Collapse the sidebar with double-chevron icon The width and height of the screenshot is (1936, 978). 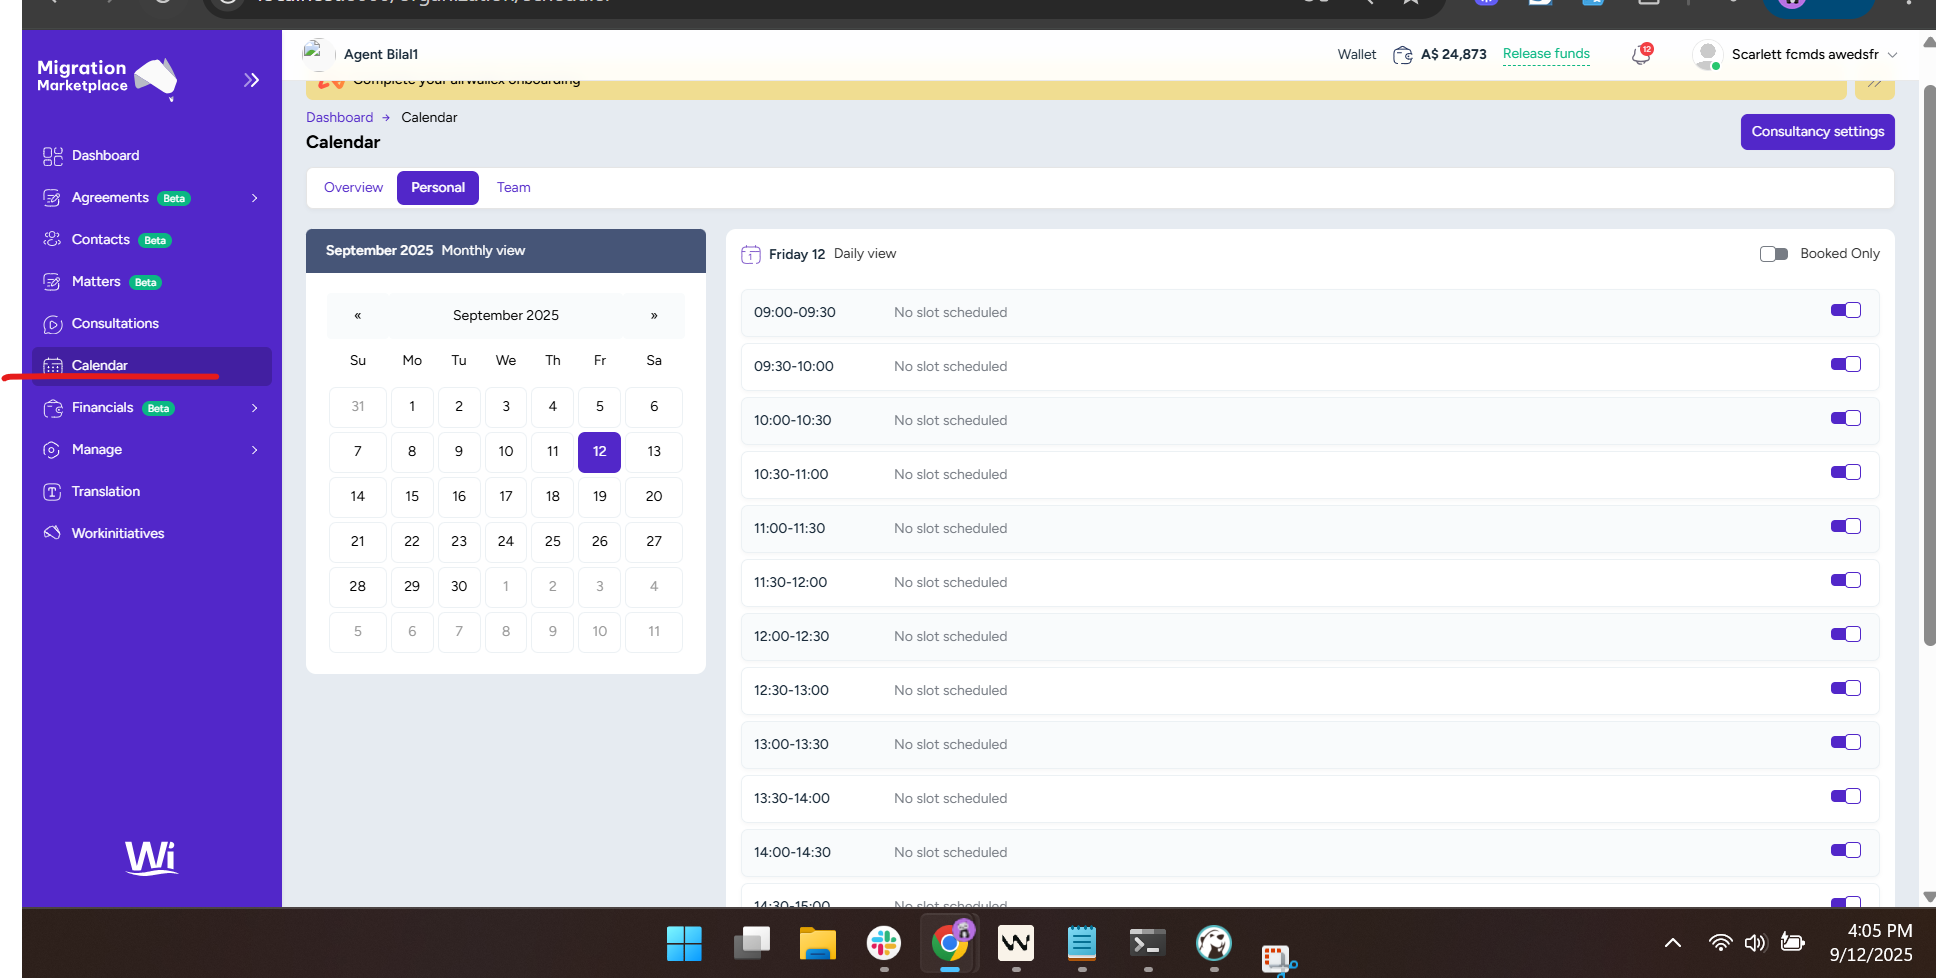coord(252,80)
